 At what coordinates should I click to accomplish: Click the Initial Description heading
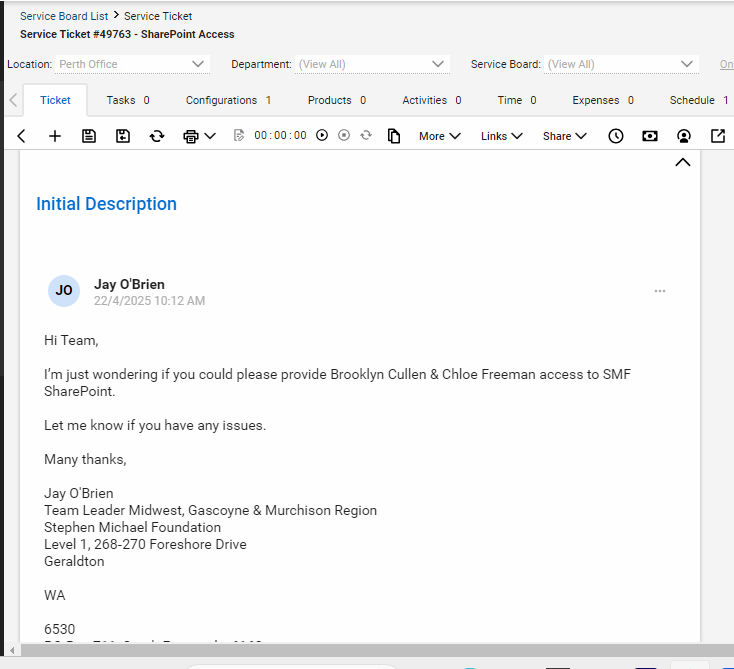(106, 204)
